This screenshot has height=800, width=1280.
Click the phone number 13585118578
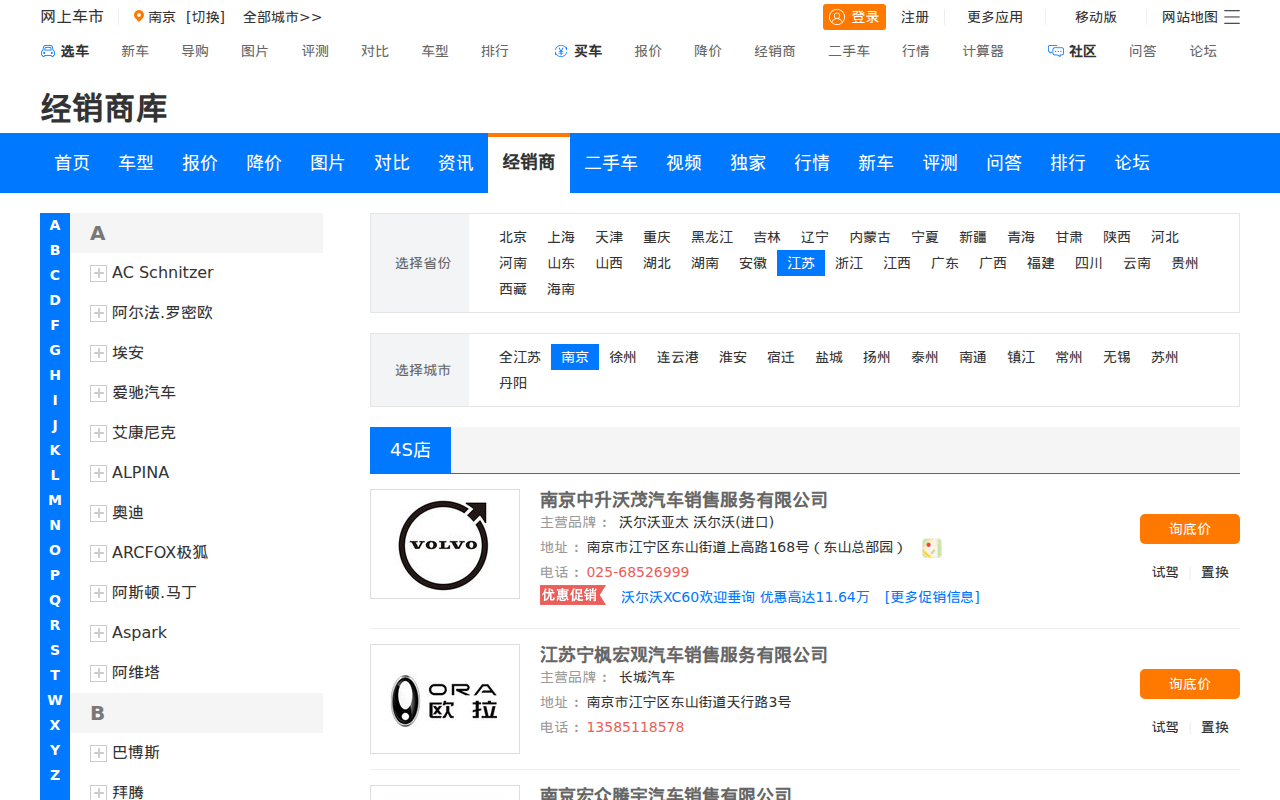636,727
